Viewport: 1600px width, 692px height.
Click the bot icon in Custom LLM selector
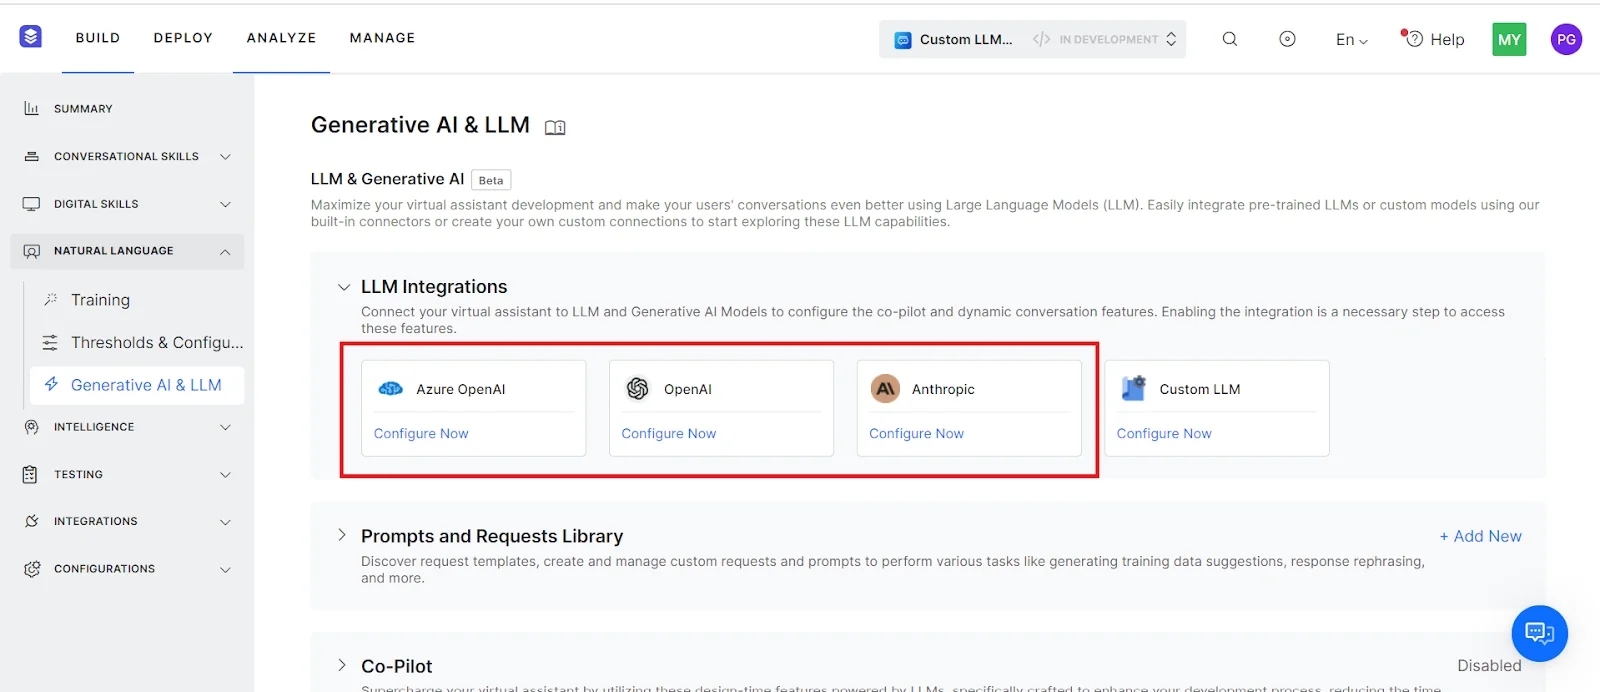coord(903,40)
